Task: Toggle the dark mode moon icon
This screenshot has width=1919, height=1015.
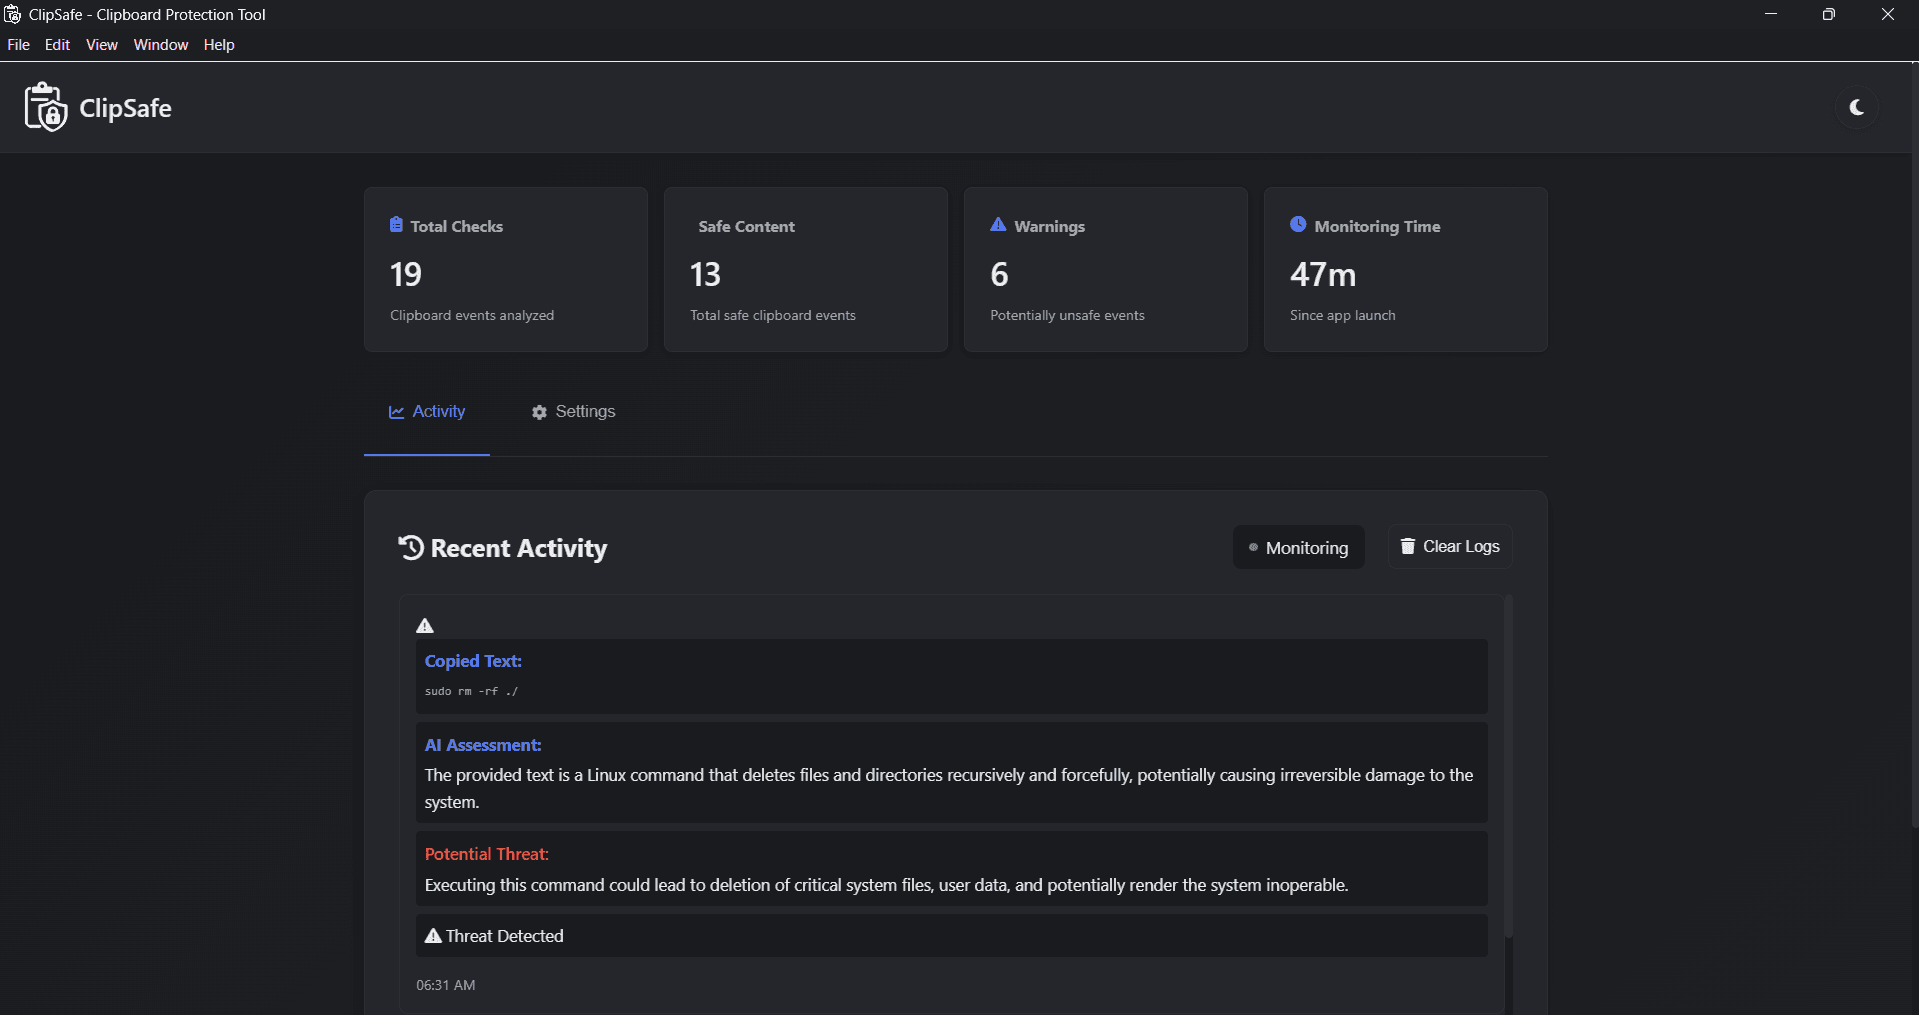Action: tap(1856, 108)
